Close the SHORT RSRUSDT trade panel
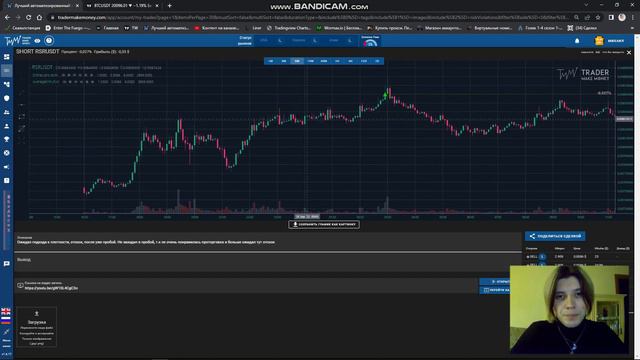 pyautogui.click(x=629, y=53)
